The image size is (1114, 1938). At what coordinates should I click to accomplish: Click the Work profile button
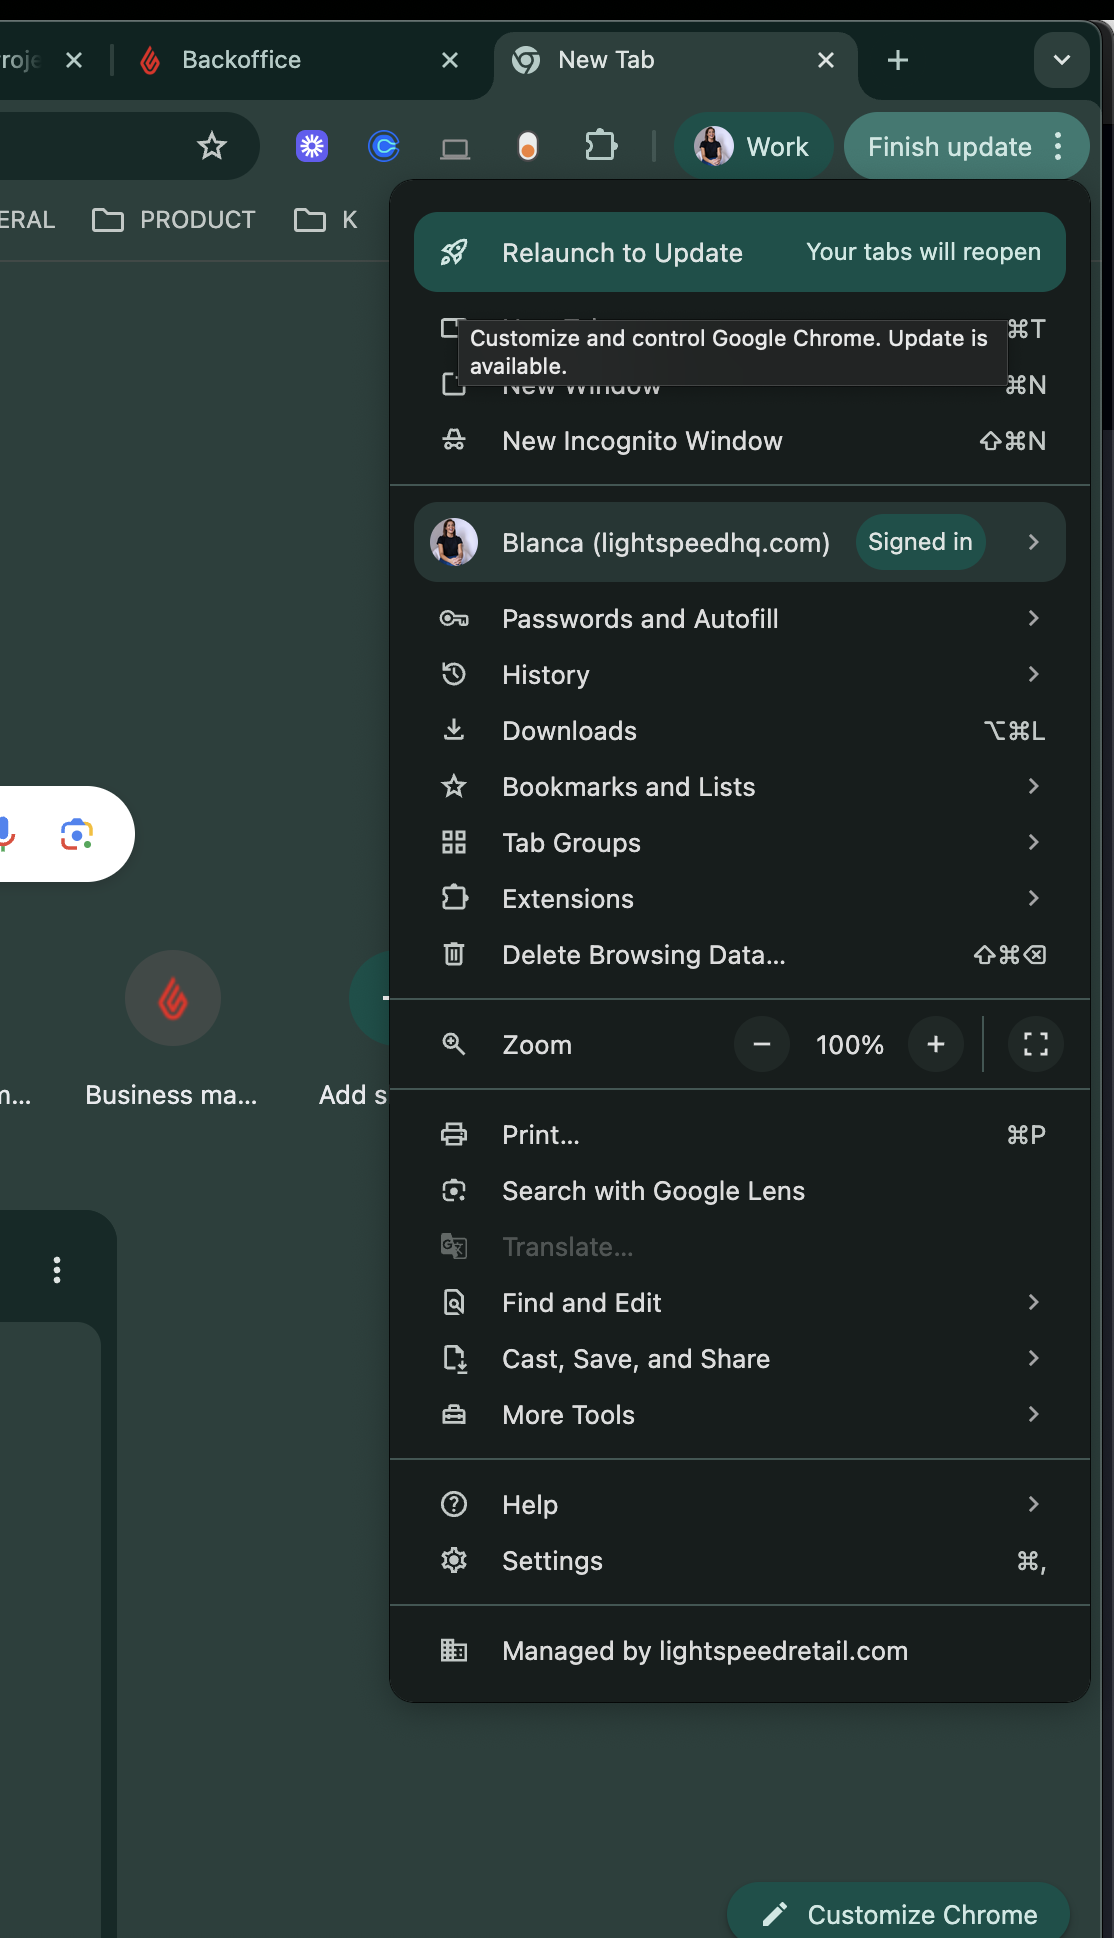[x=752, y=147]
